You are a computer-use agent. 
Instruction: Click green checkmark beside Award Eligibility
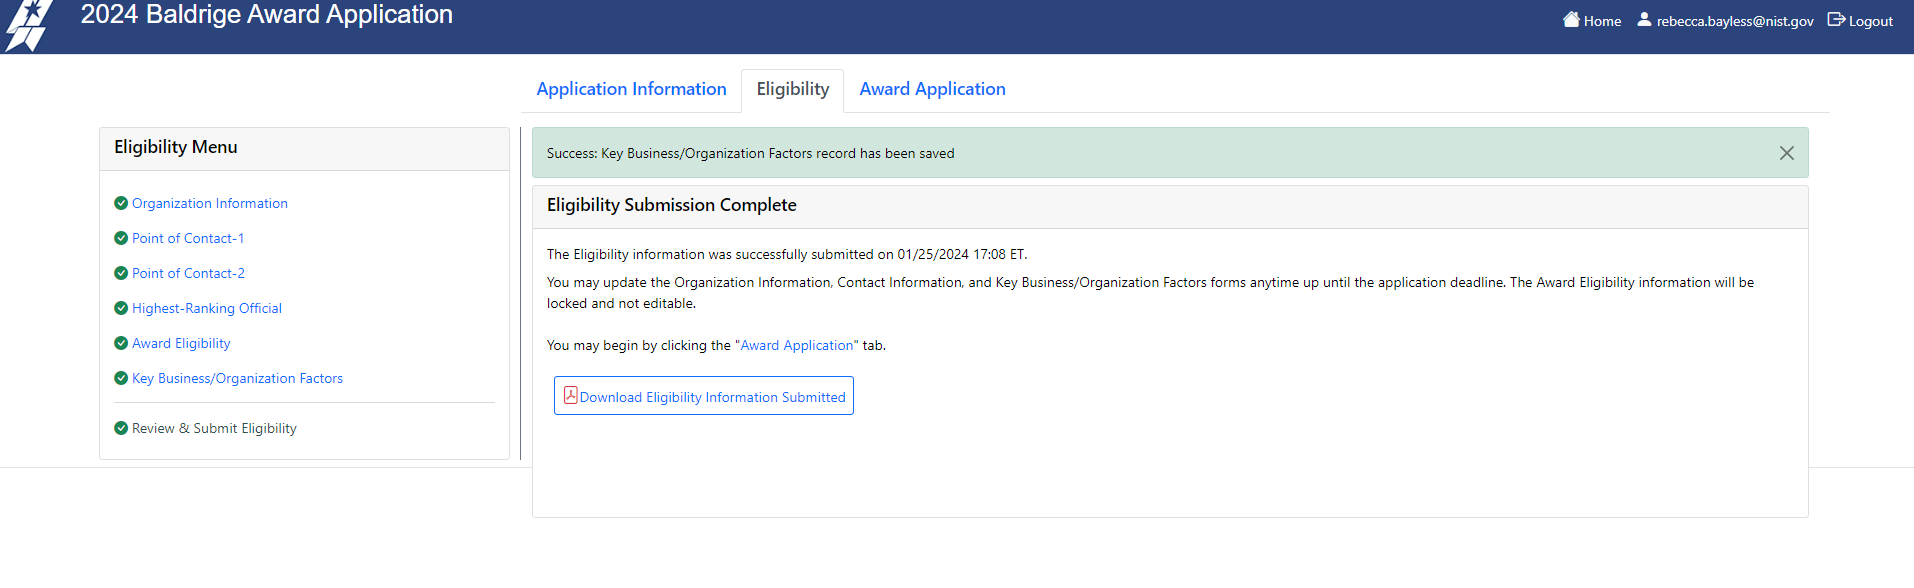pos(121,343)
